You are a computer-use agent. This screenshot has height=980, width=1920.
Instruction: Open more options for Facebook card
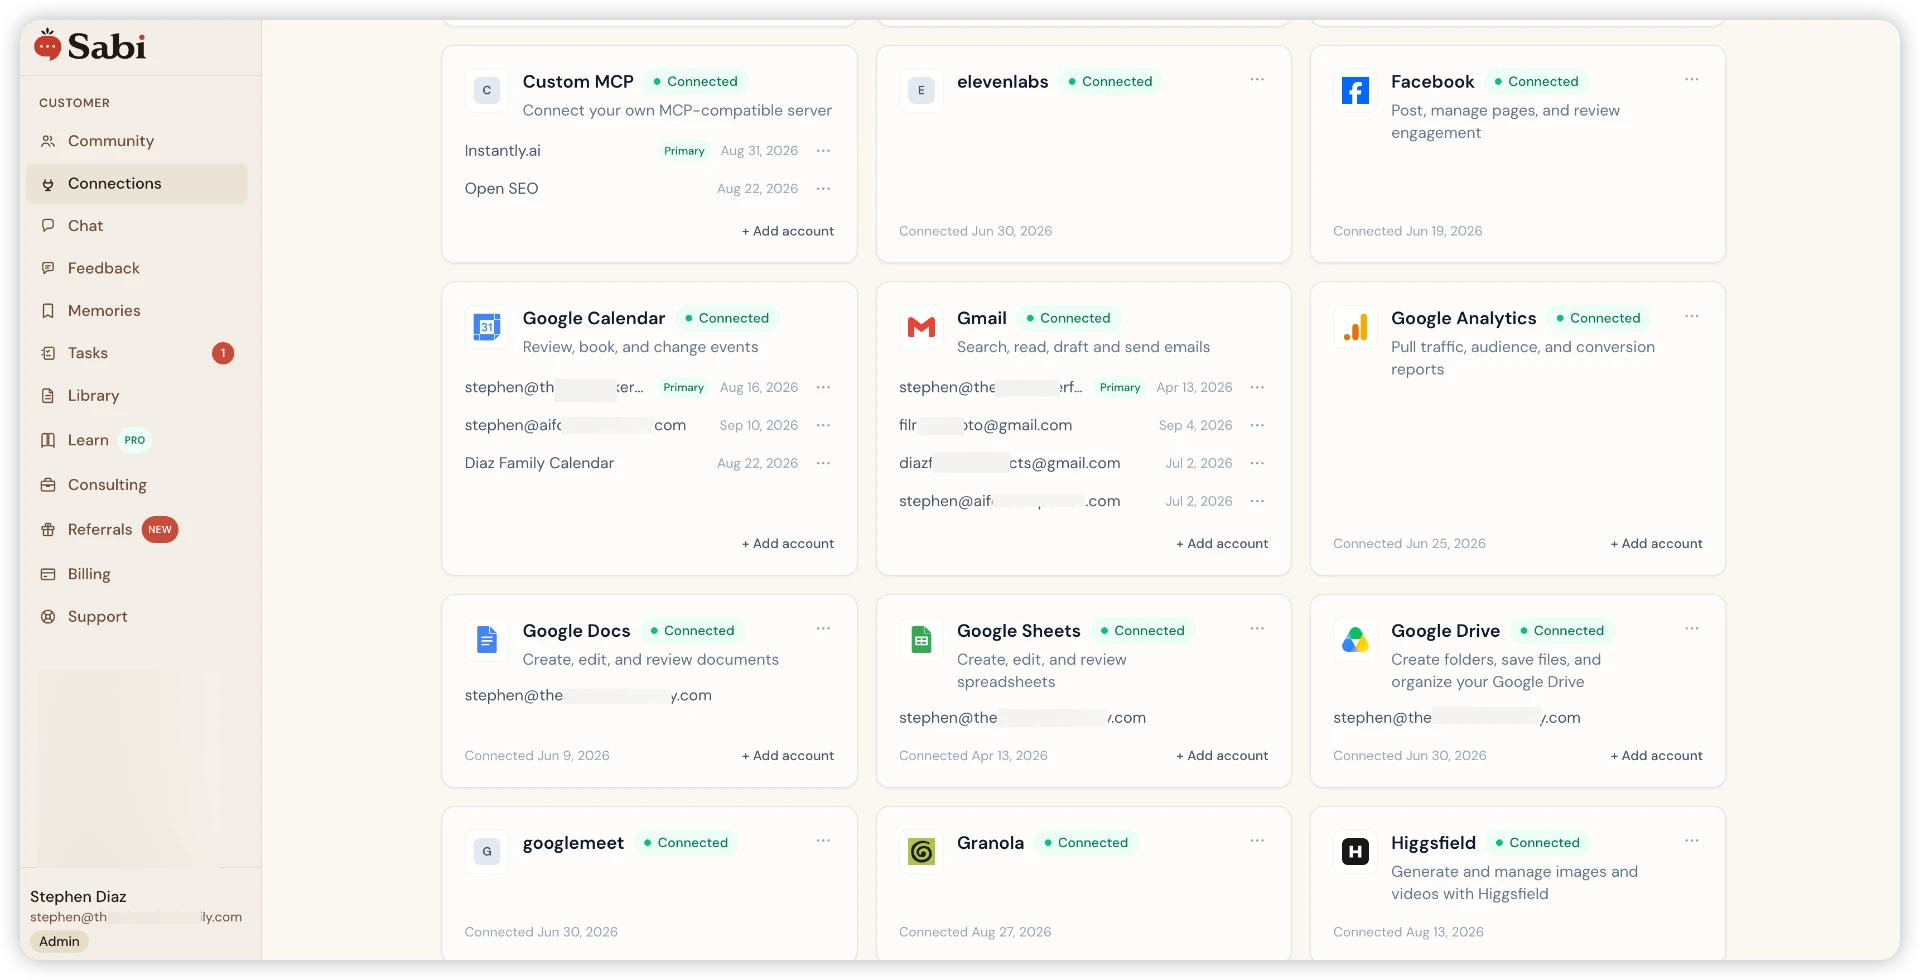click(1691, 80)
